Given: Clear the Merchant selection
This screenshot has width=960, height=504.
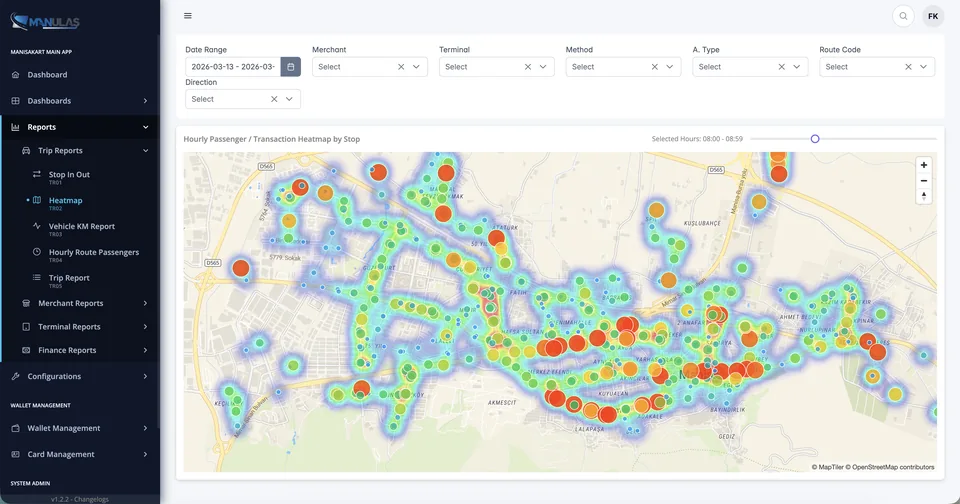Looking at the screenshot, I should 401,67.
